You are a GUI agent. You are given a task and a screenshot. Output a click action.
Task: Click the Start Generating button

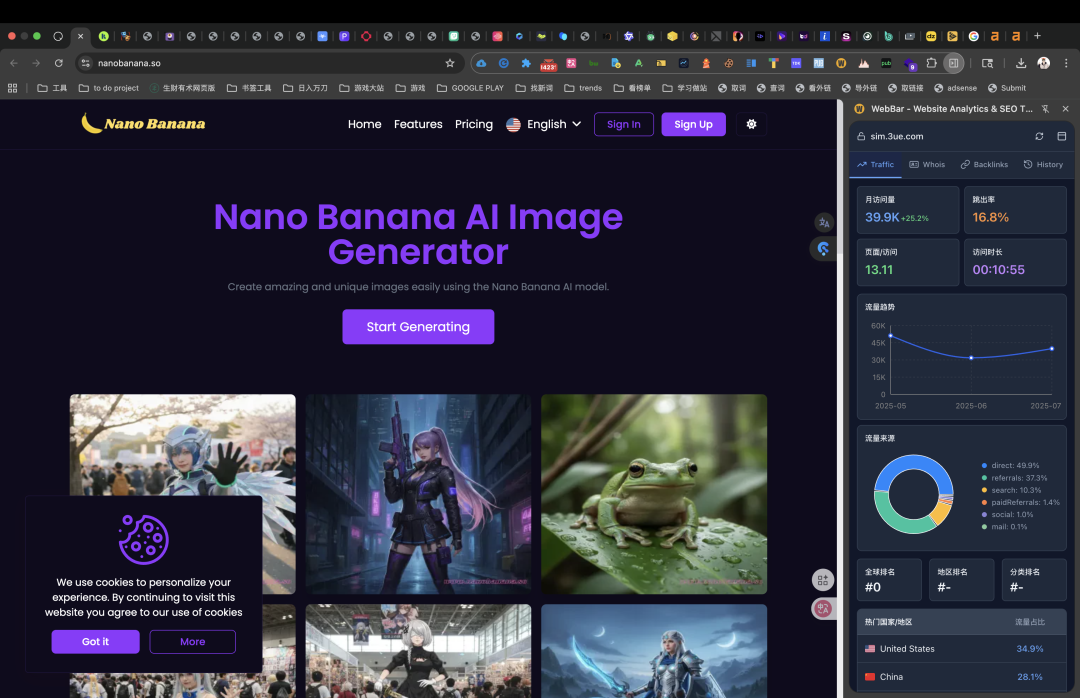pos(418,327)
